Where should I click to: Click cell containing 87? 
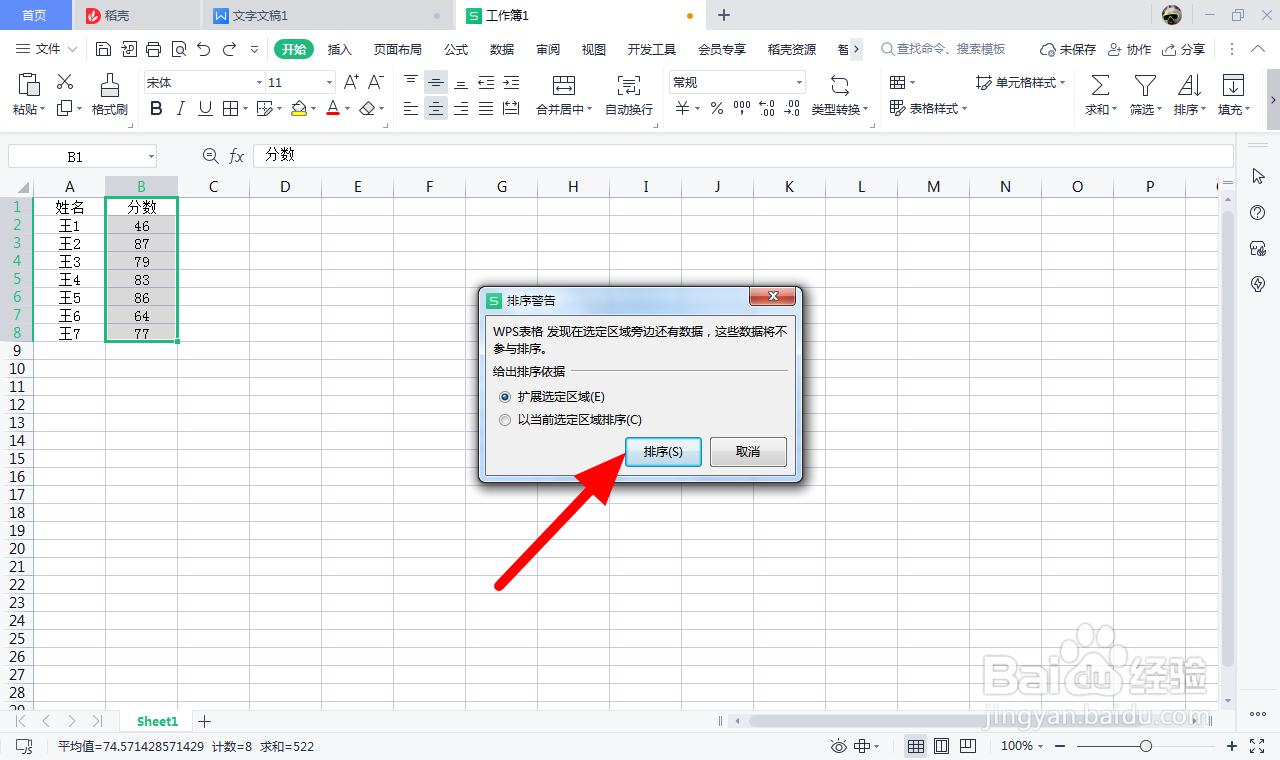pos(141,244)
